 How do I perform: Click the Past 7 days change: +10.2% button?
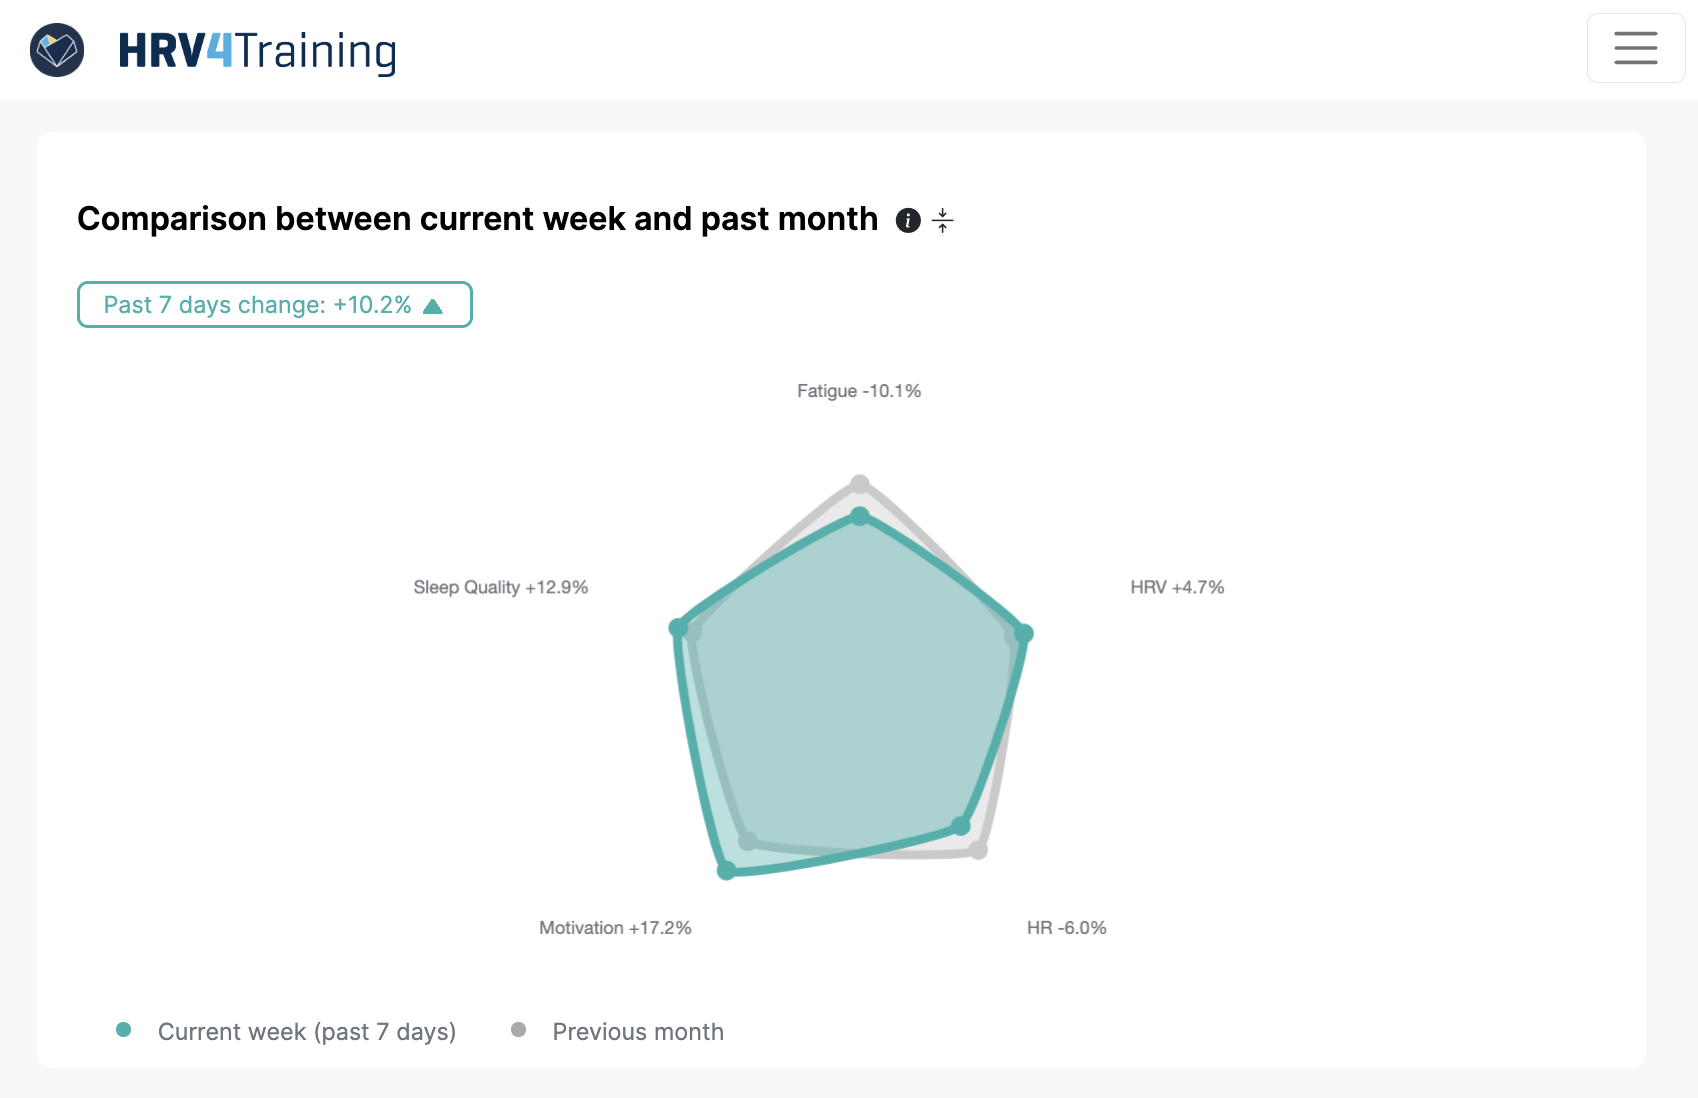coord(274,305)
